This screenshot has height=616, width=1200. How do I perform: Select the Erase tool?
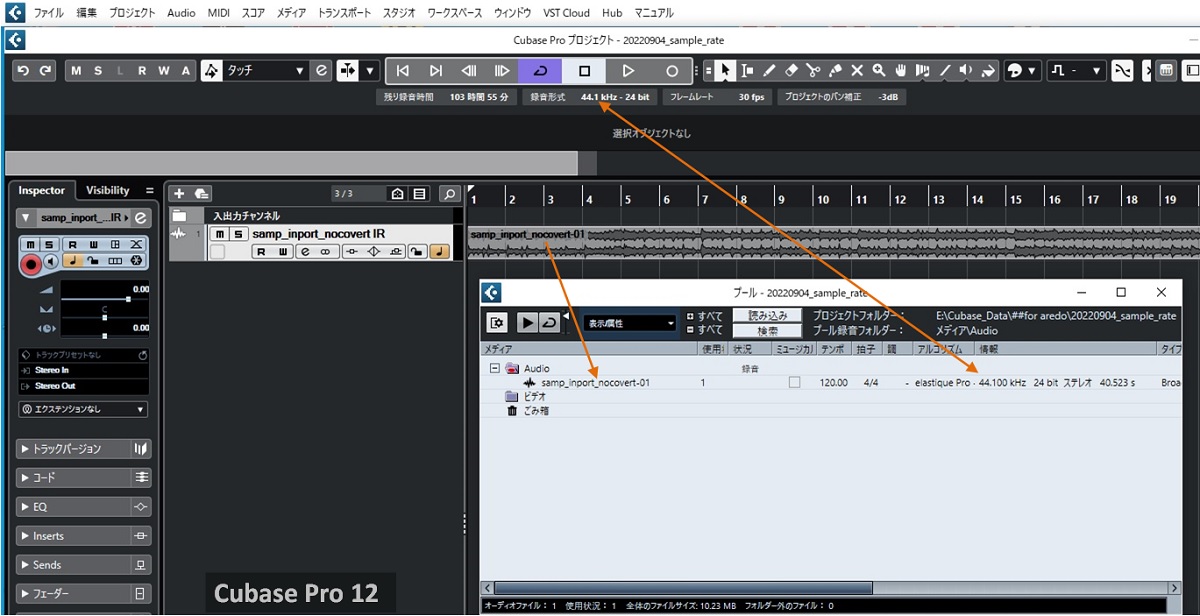click(x=791, y=71)
